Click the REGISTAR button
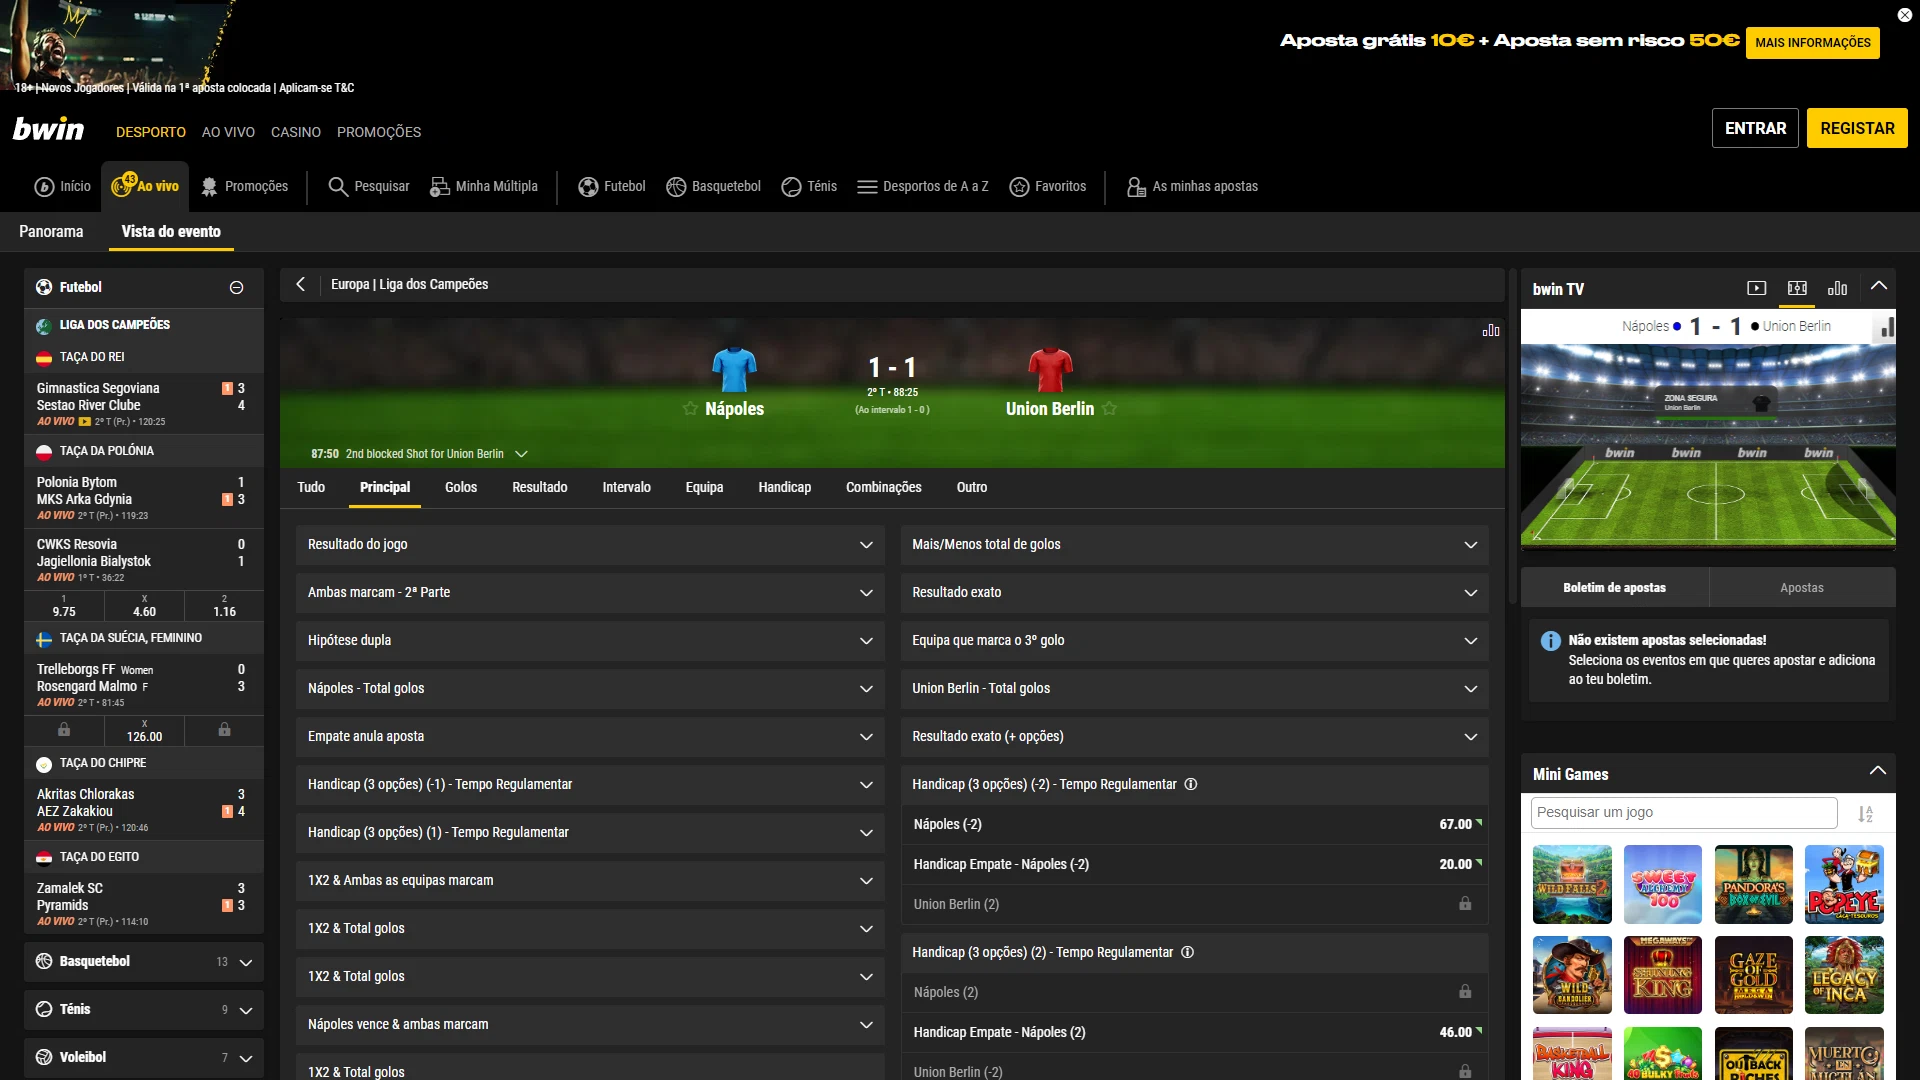1920x1080 pixels. tap(1857, 128)
